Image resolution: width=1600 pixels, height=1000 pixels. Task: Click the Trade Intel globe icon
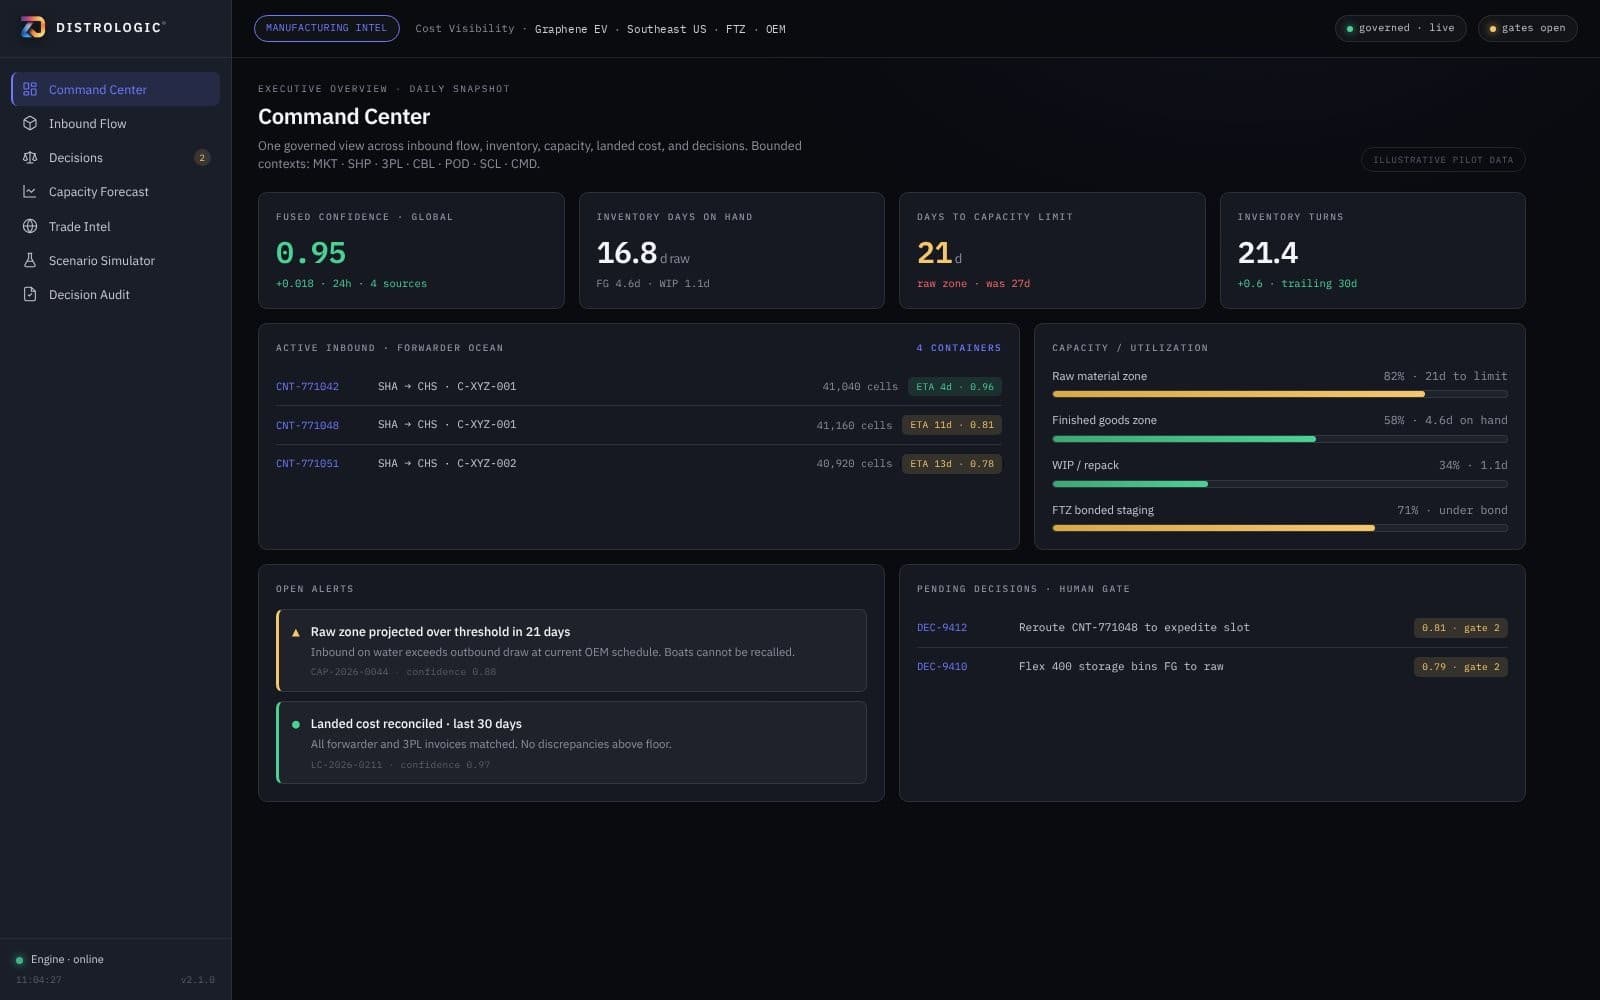(x=30, y=226)
